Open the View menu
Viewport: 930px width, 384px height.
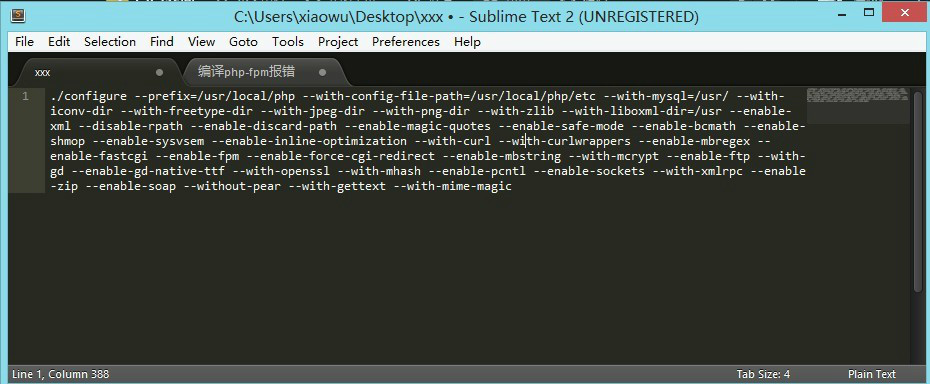tap(201, 42)
